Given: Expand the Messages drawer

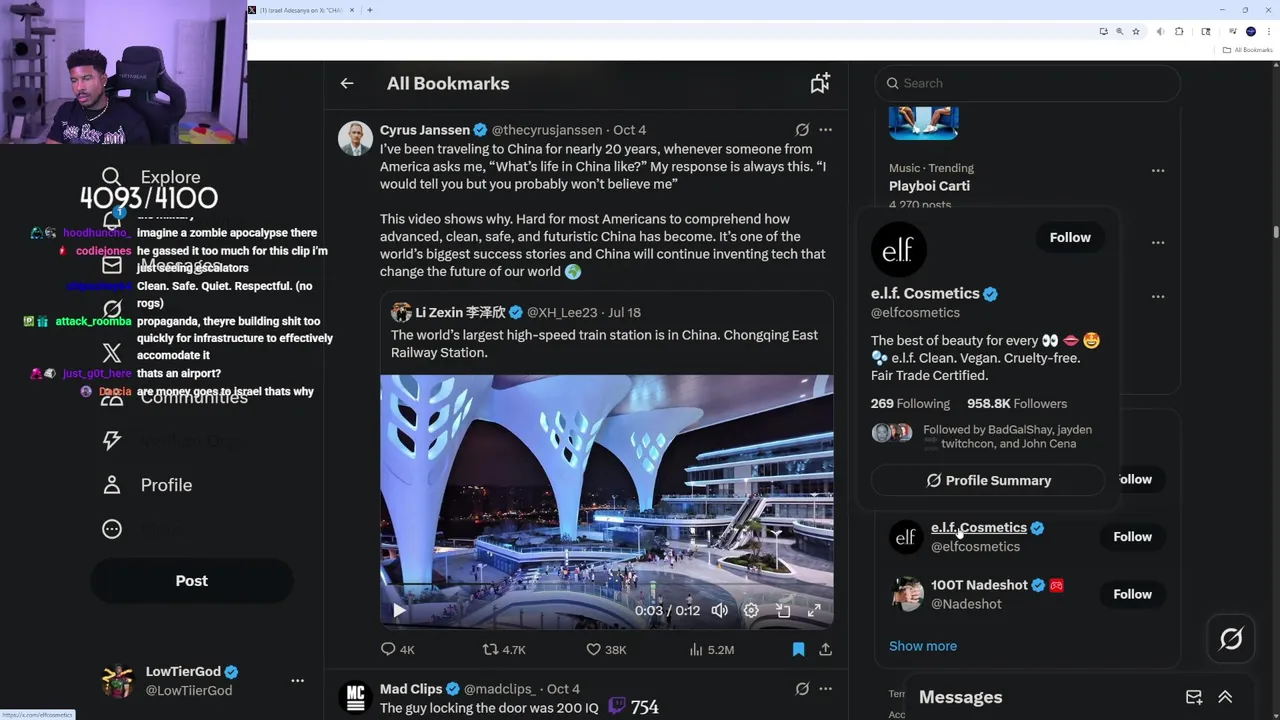Looking at the screenshot, I should point(1225,697).
